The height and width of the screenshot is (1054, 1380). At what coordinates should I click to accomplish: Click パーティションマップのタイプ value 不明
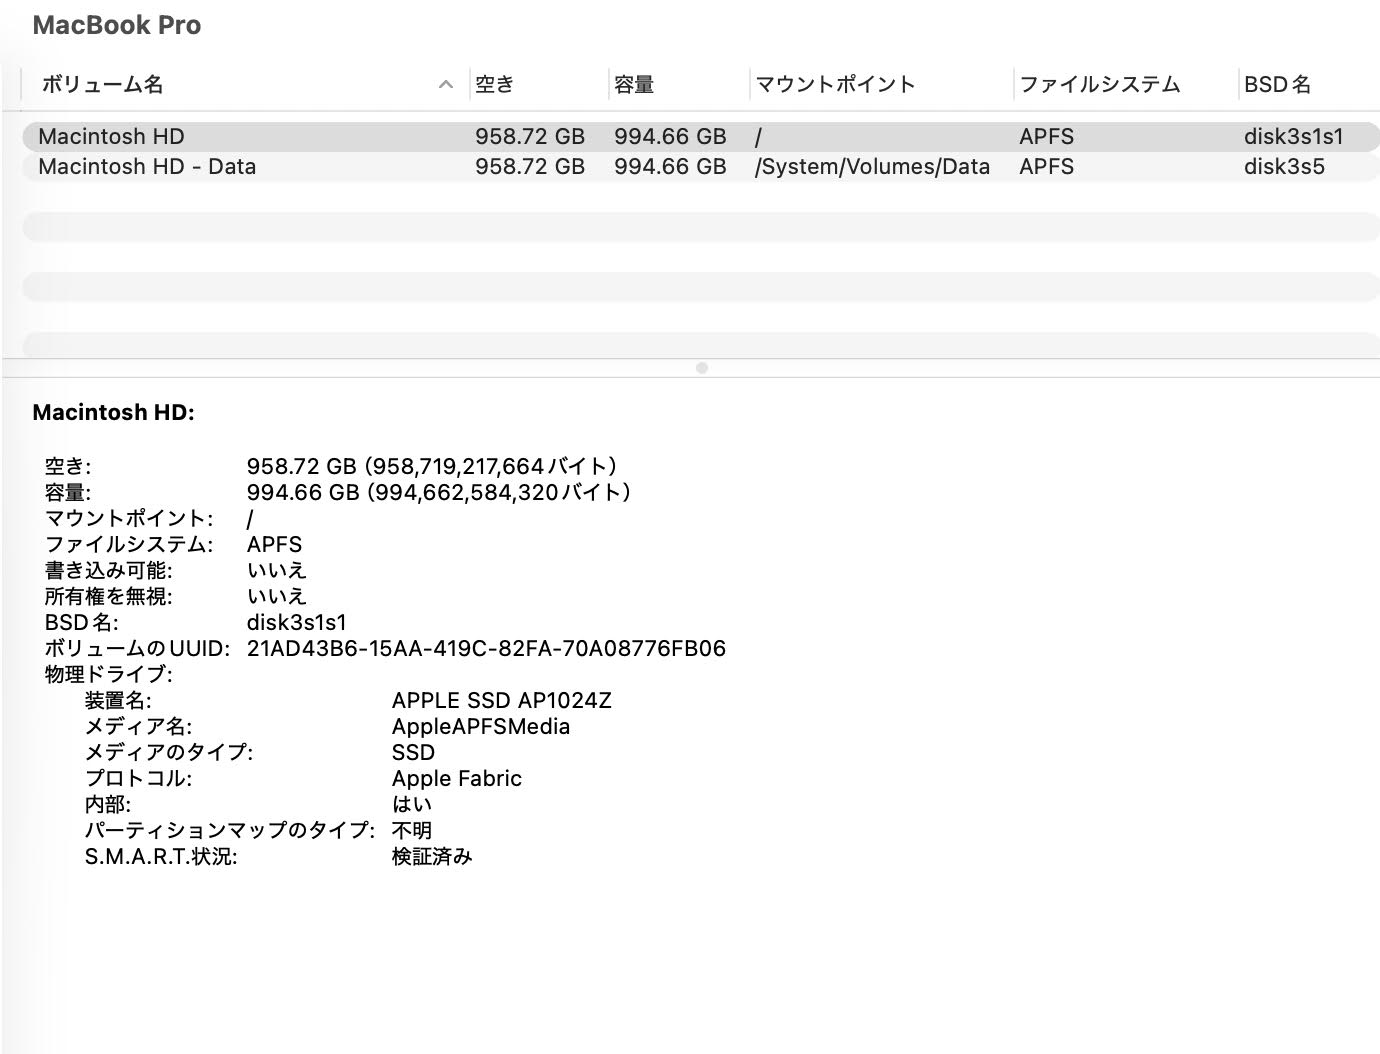[x=412, y=830]
